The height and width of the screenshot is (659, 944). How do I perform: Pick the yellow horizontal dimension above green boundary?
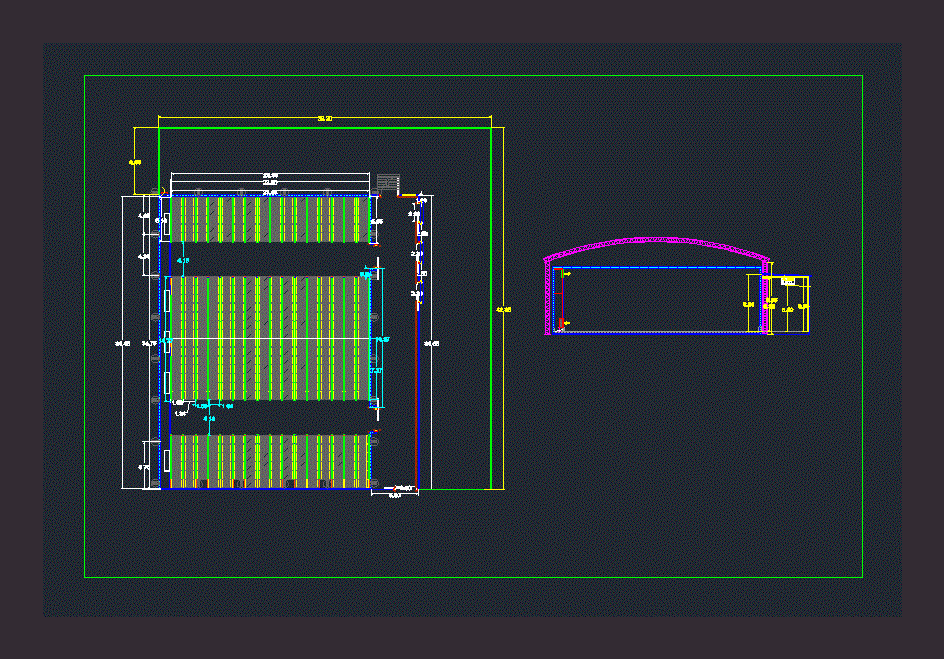[x=325, y=118]
